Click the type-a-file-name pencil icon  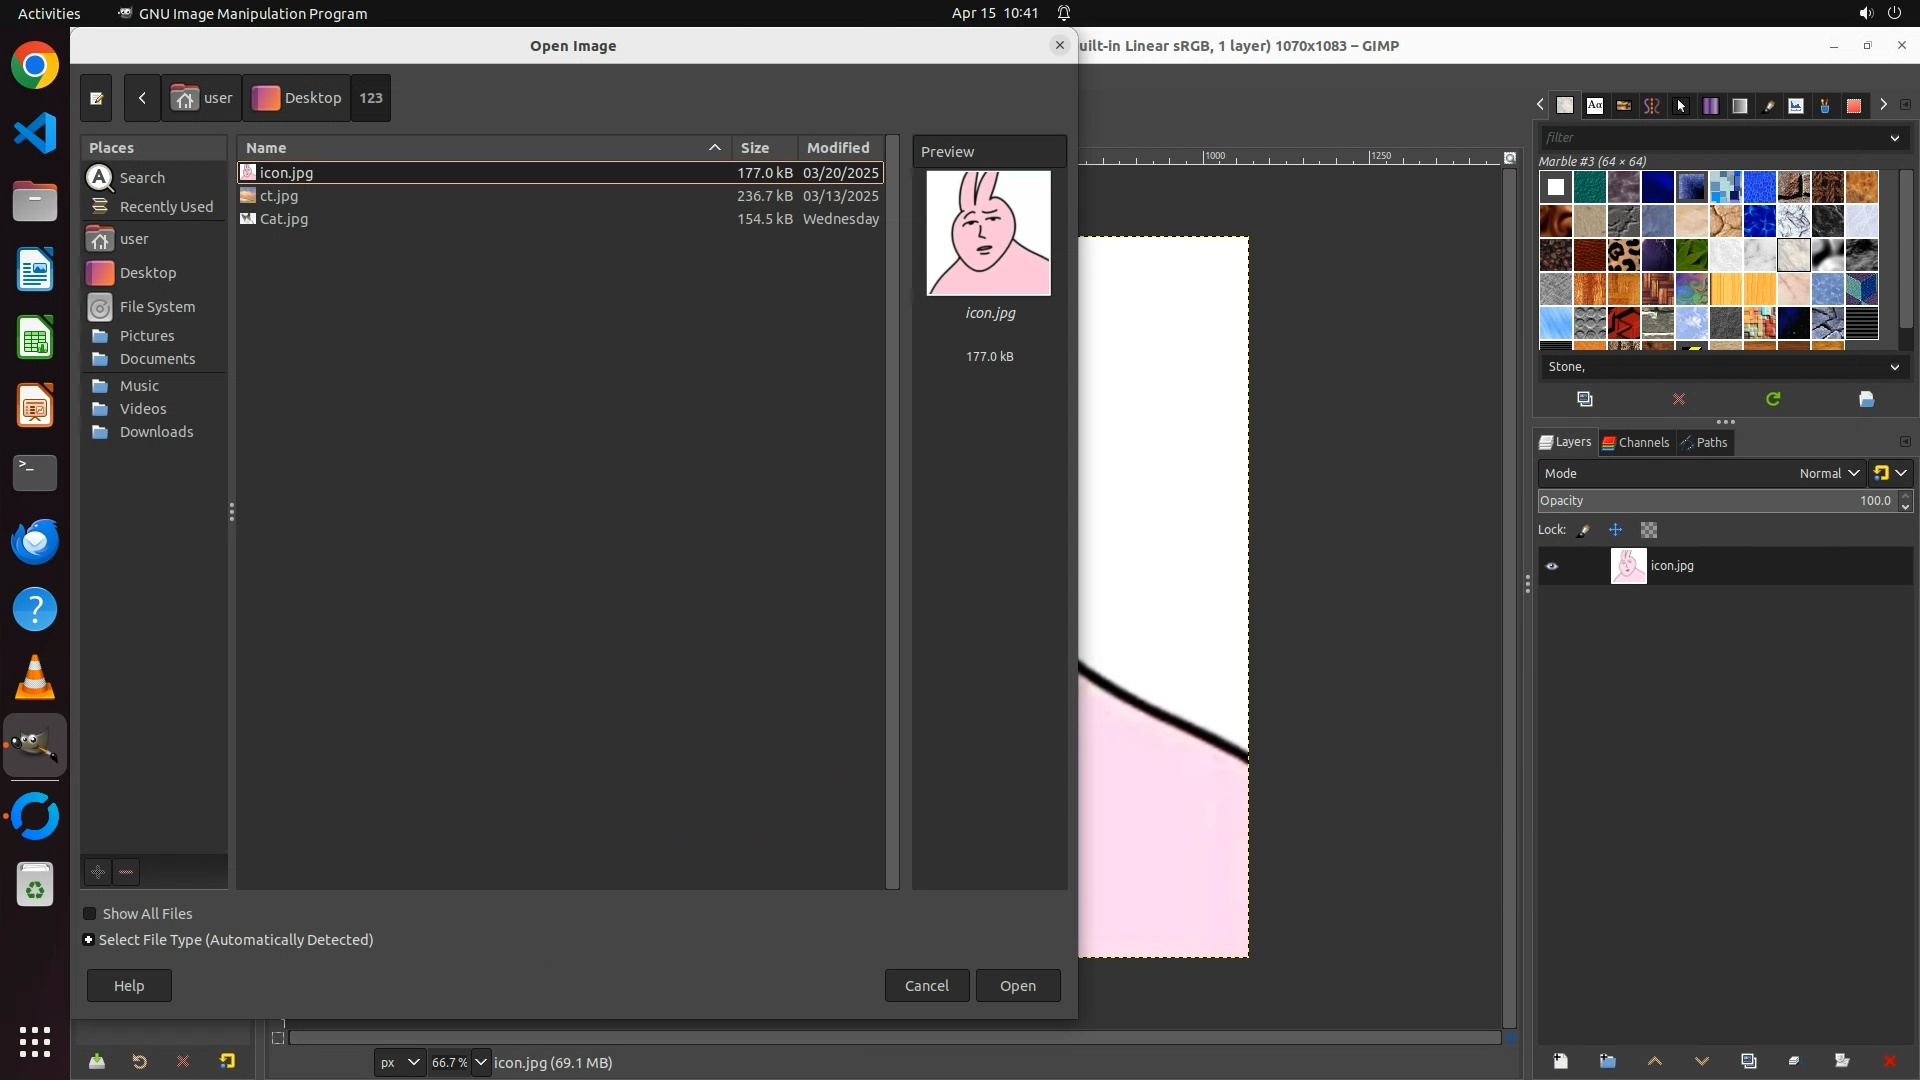(x=97, y=98)
